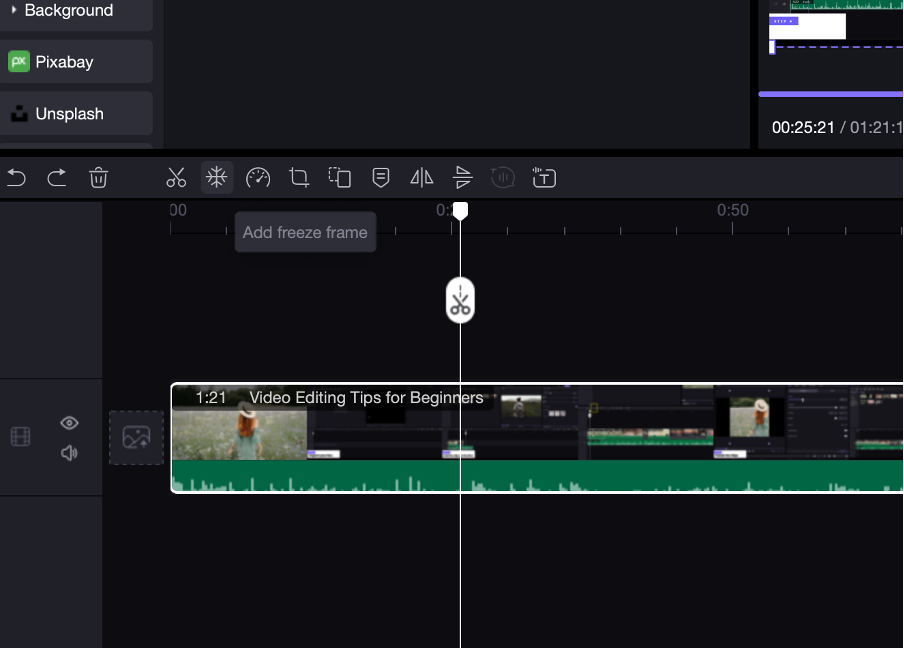Open the speed gauge tool
Viewport: 904px width, 648px height.
click(x=258, y=178)
